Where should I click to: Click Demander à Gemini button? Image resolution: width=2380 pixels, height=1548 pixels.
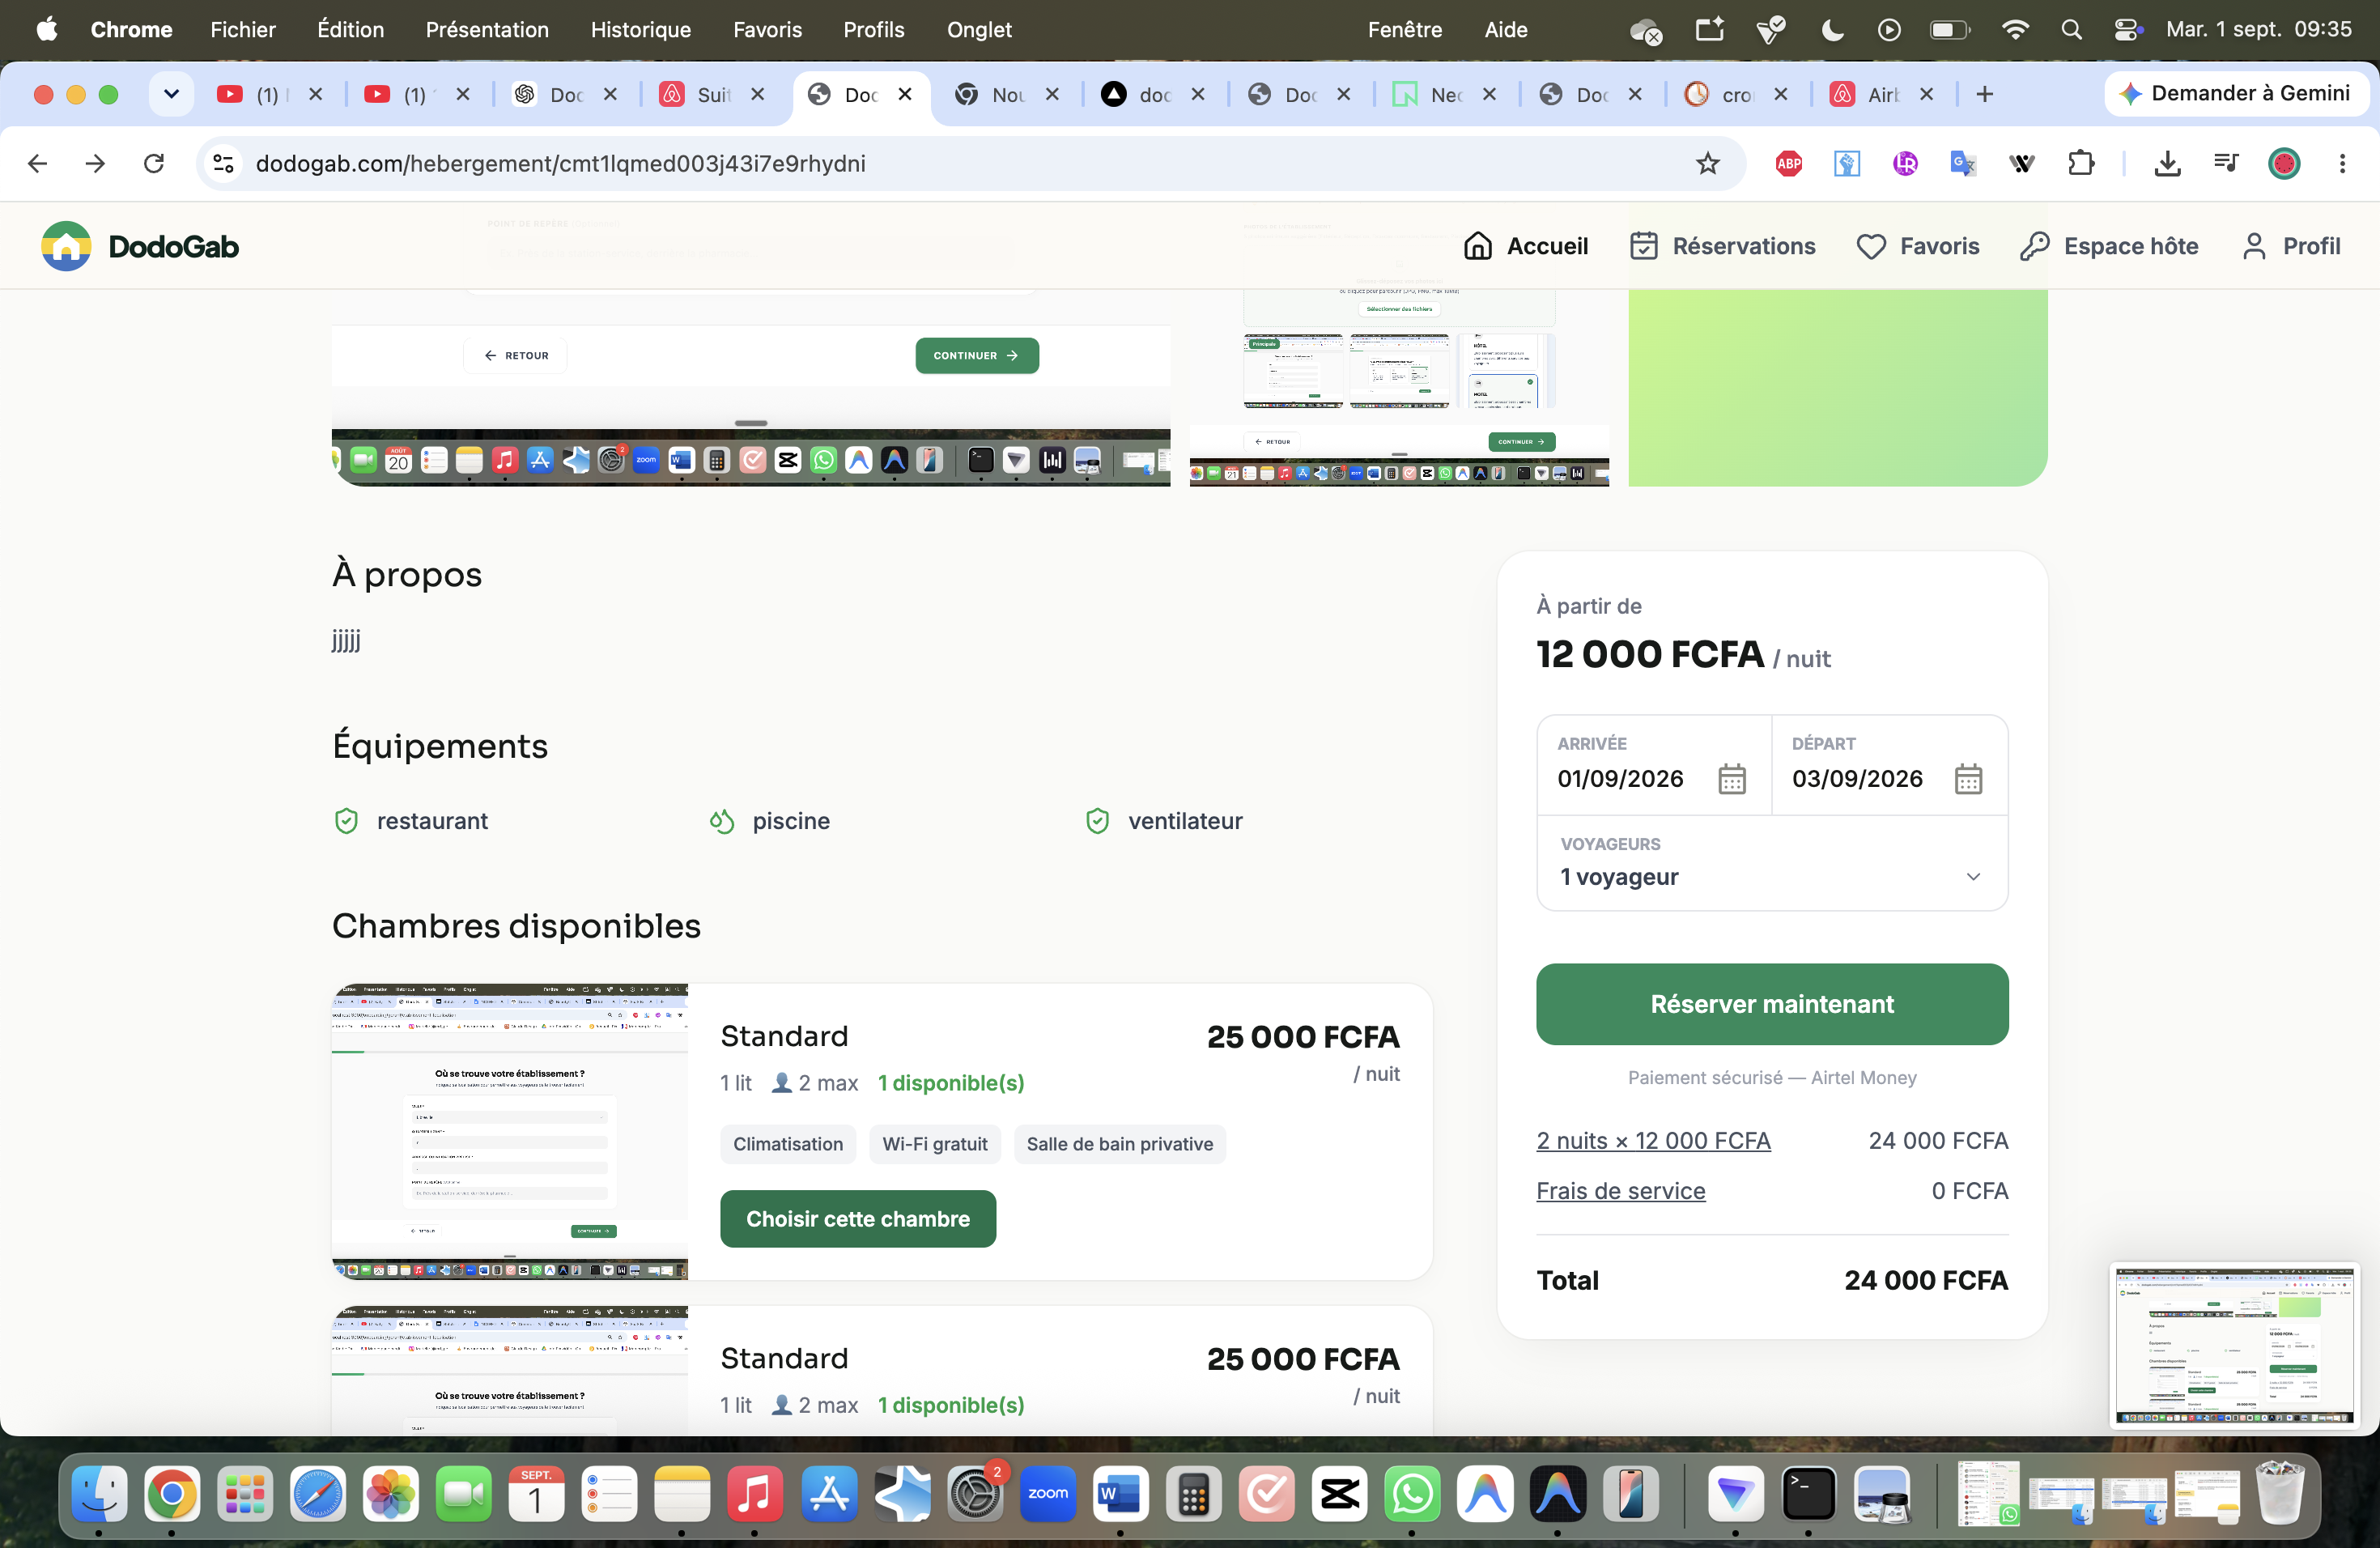[2235, 94]
